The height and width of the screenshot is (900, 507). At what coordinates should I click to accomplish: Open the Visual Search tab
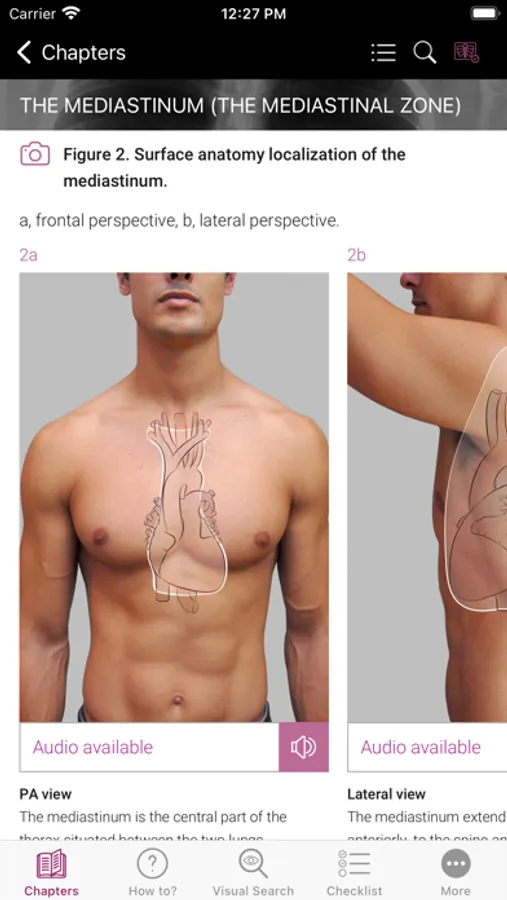pos(253,872)
